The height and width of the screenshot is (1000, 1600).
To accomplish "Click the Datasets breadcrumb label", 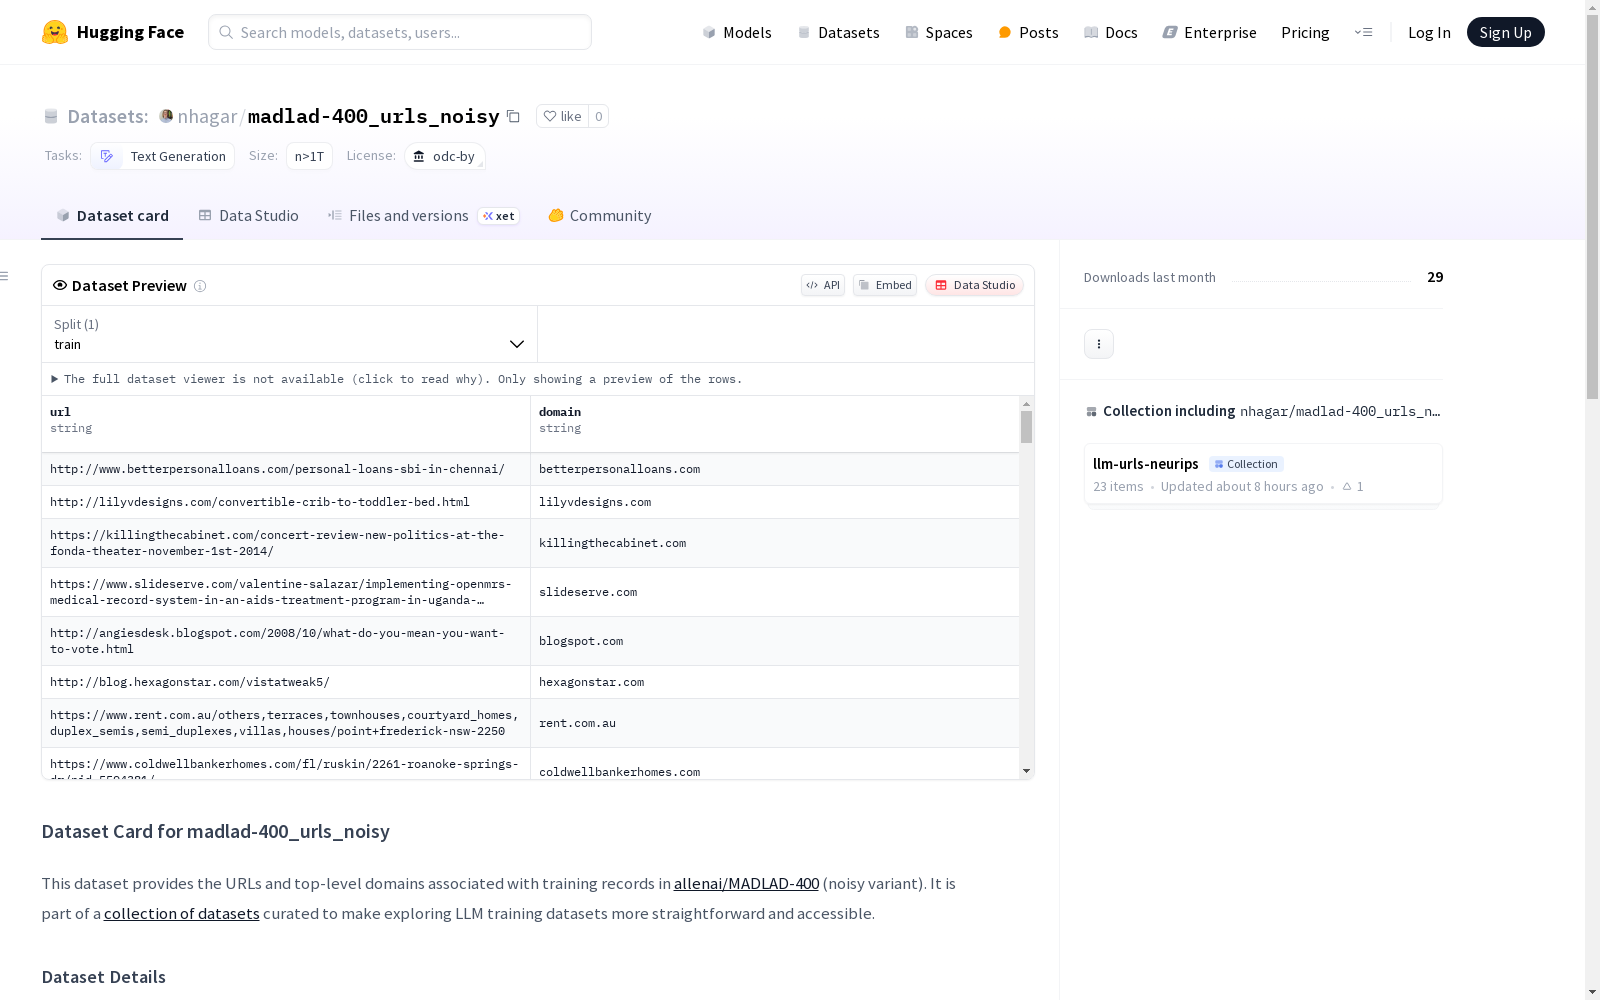I will 107,116.
